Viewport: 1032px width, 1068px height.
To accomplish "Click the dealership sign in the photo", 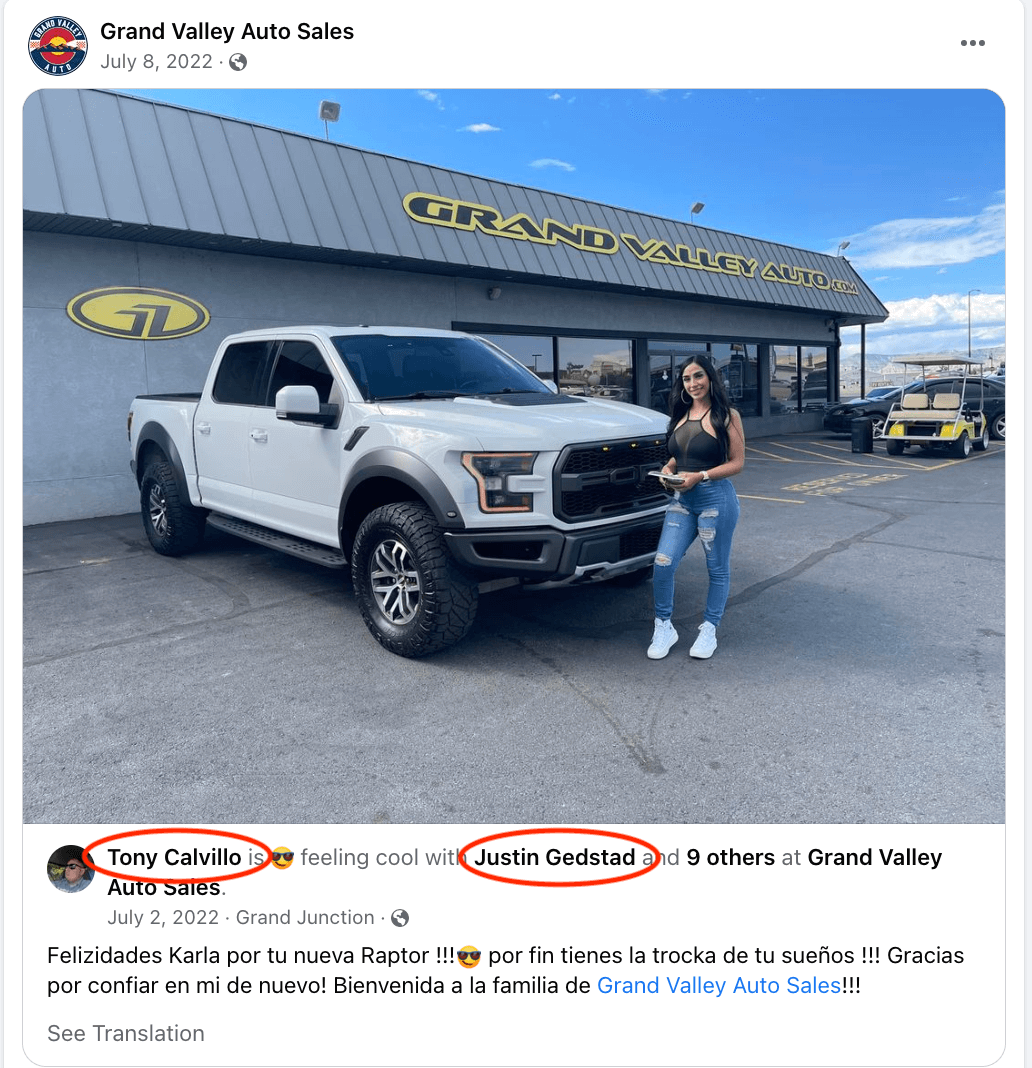I will [630, 244].
